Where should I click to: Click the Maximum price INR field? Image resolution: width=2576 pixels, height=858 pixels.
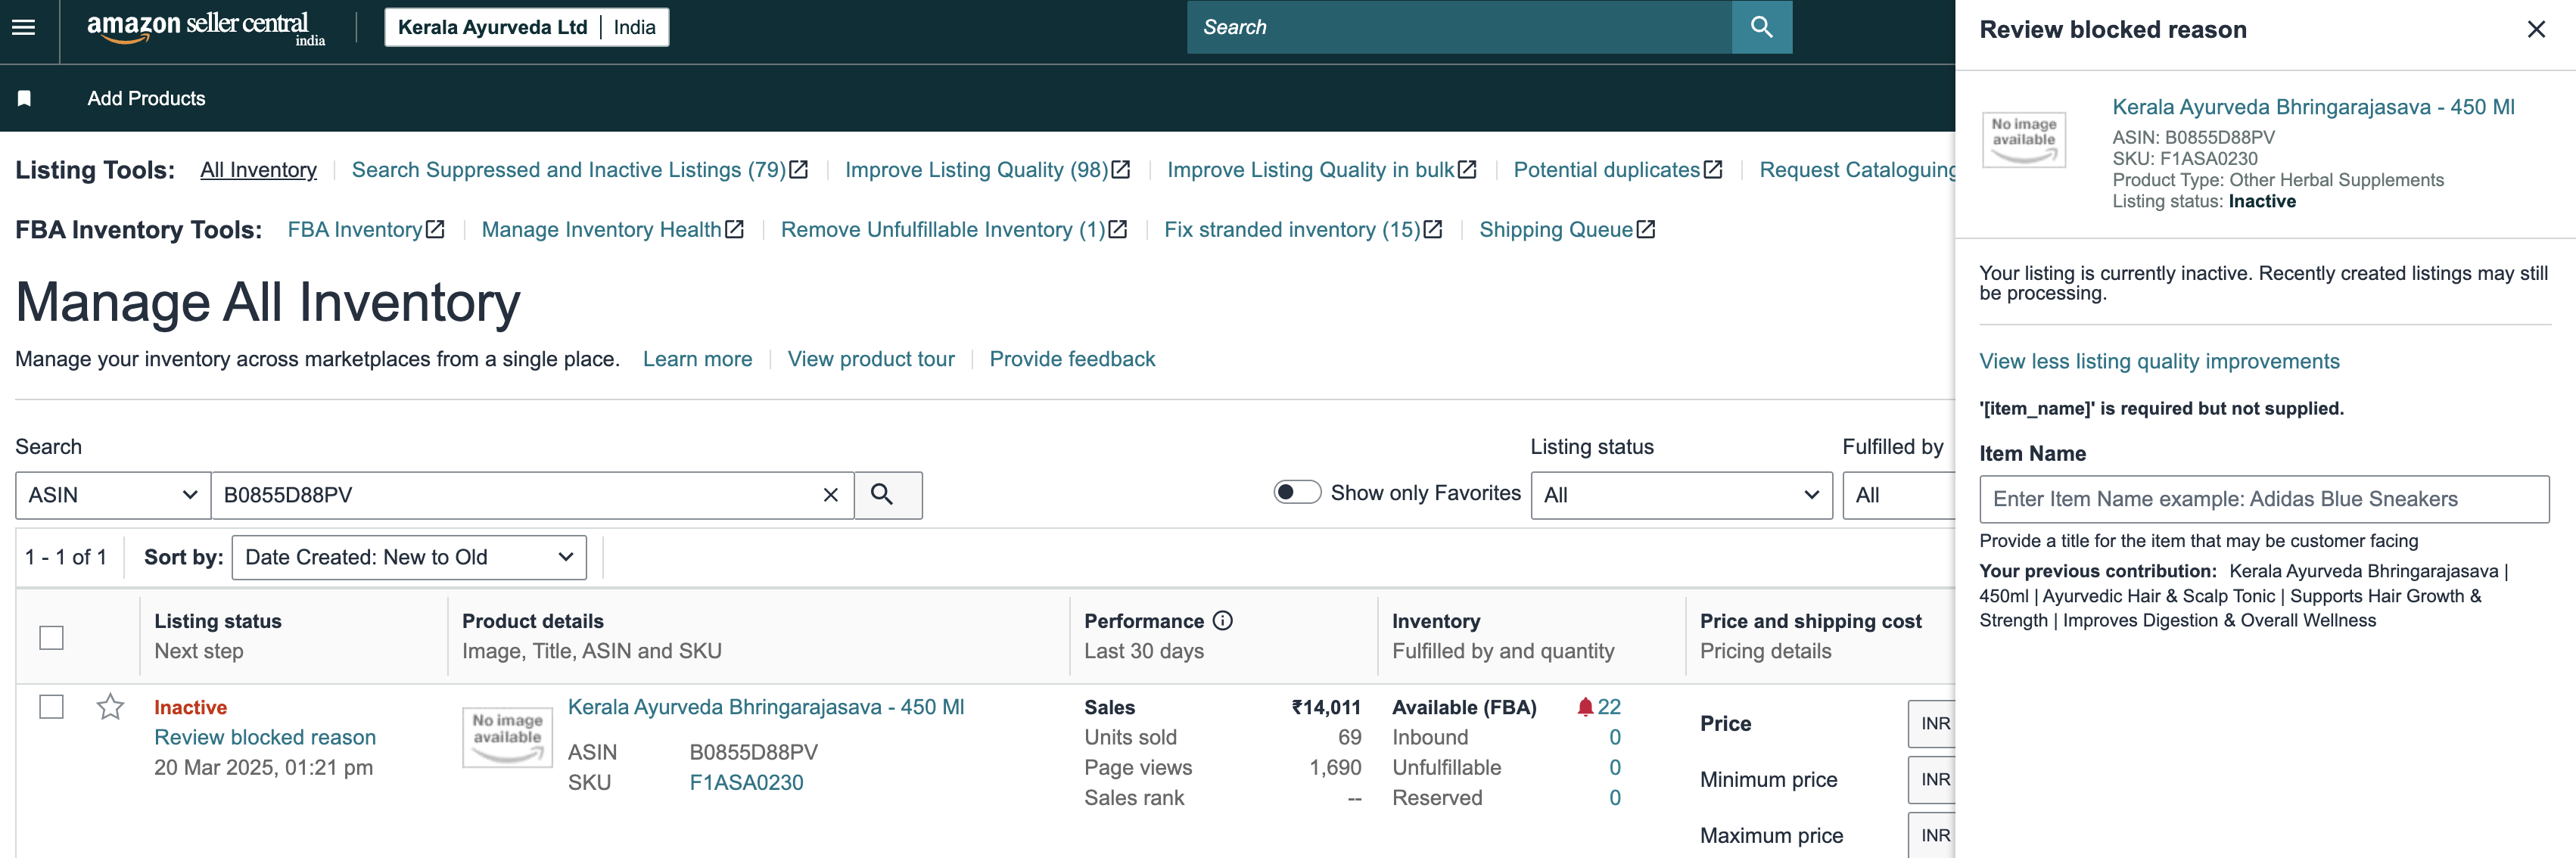(x=1932, y=835)
